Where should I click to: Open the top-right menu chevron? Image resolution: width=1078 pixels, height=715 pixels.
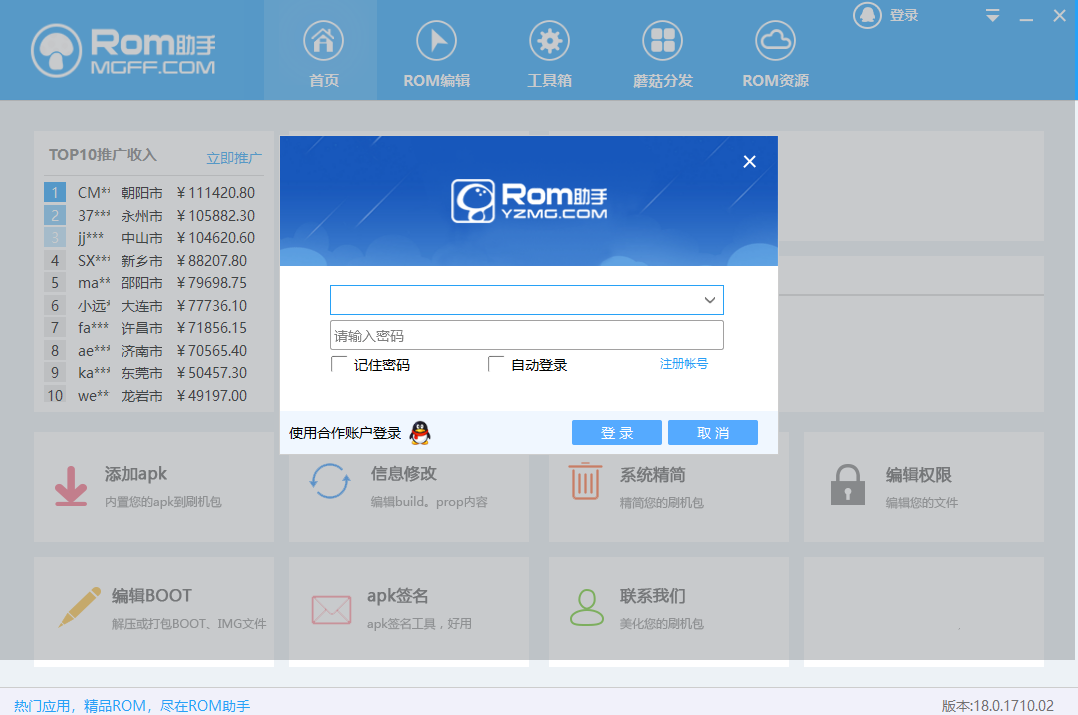pos(992,15)
